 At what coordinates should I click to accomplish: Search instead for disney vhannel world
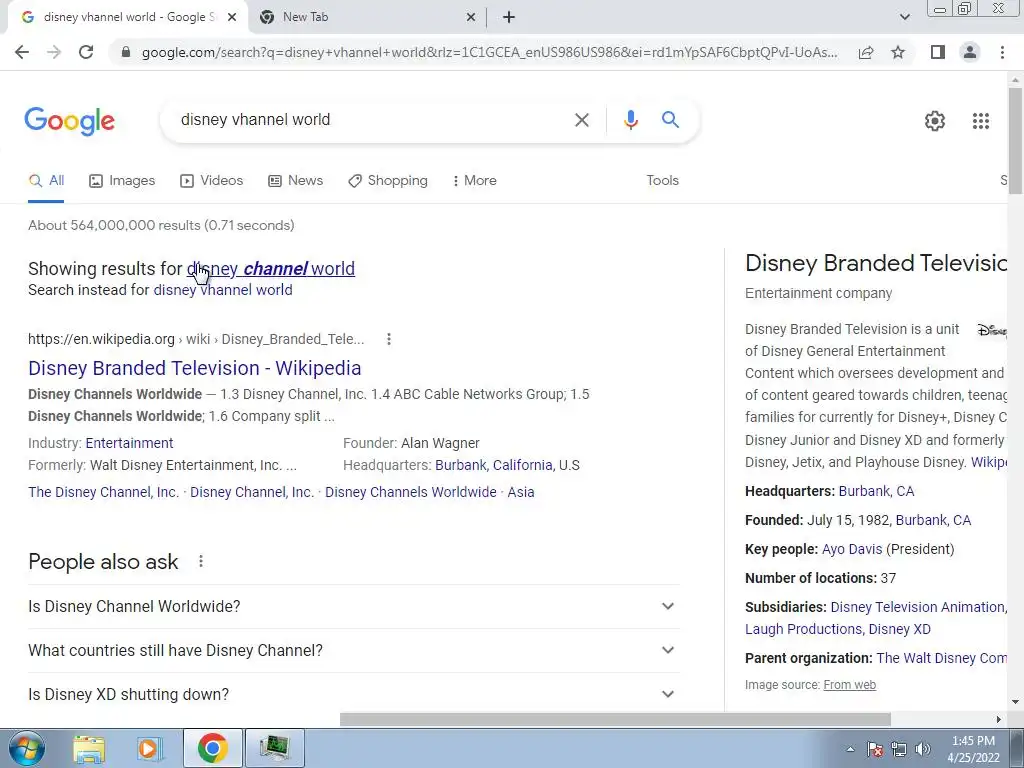point(223,290)
